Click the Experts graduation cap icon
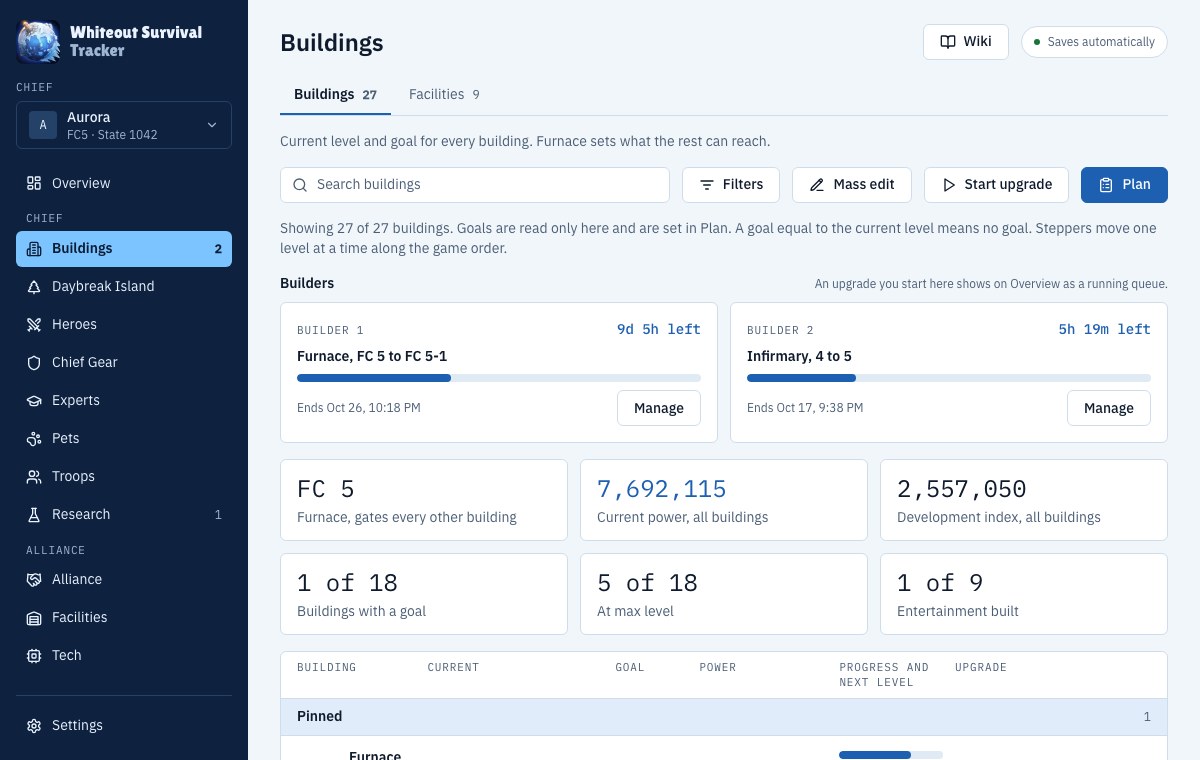 pos(34,401)
